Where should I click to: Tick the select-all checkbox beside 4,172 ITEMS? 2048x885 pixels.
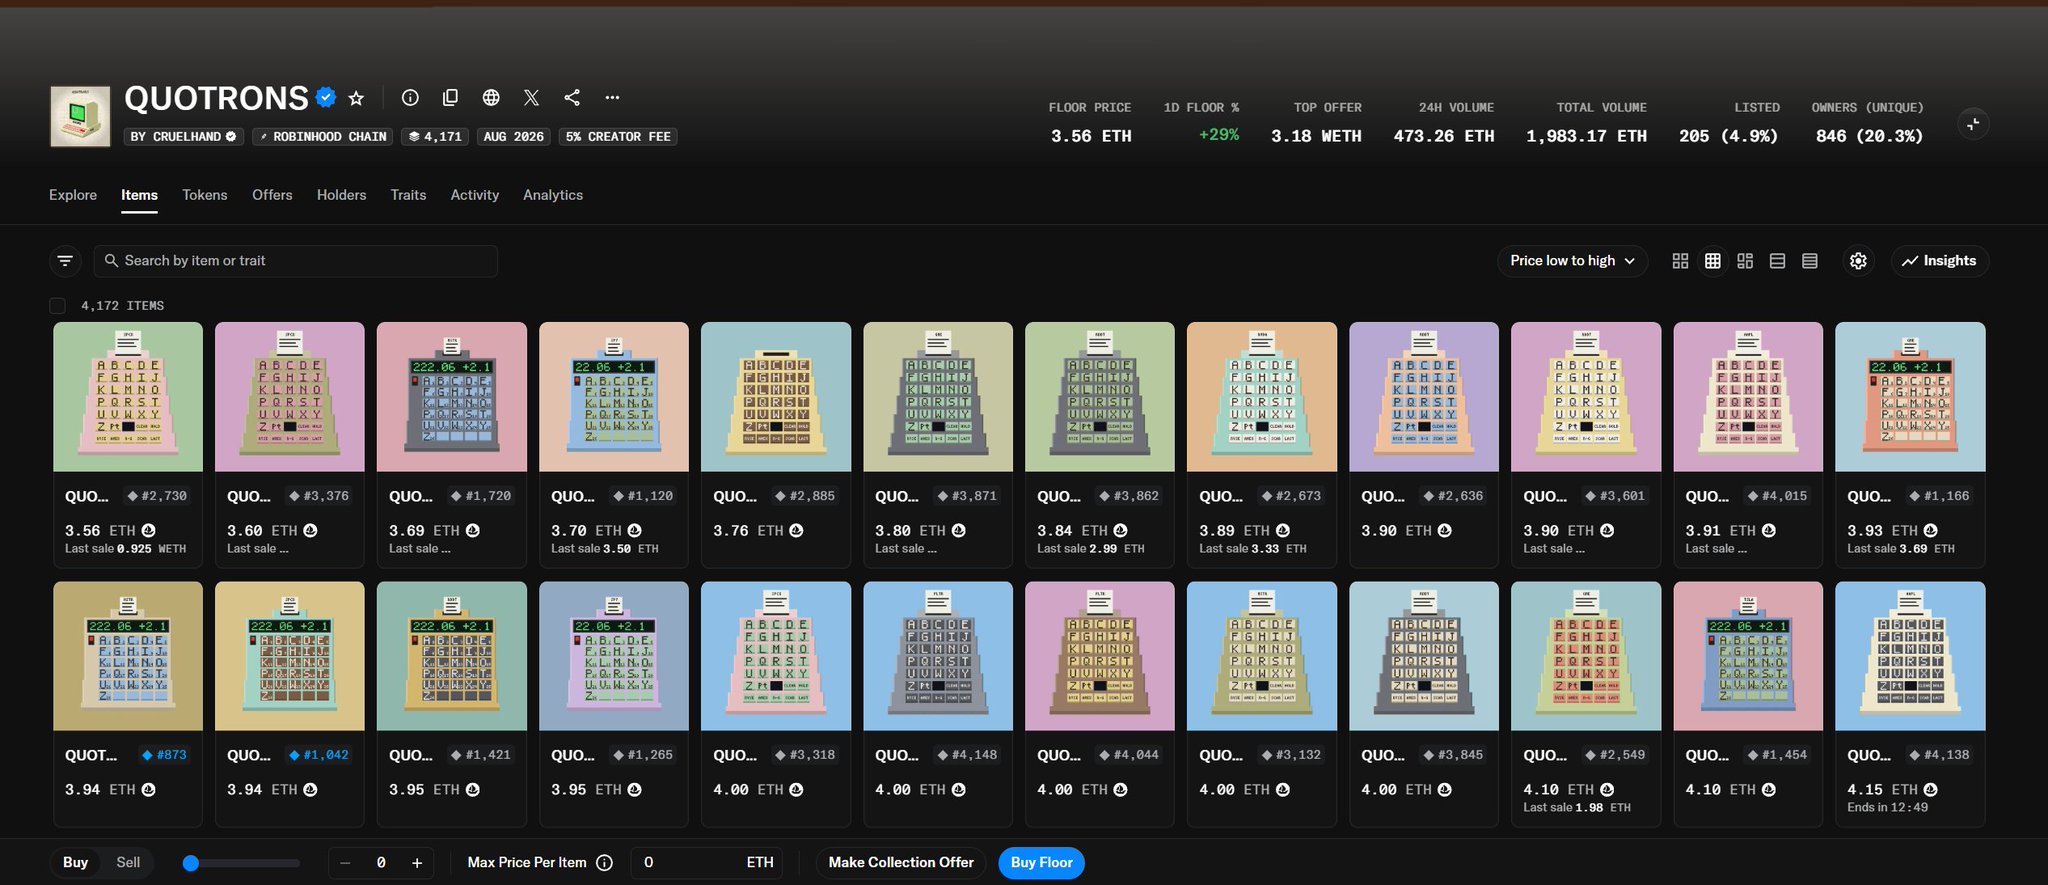(58, 306)
